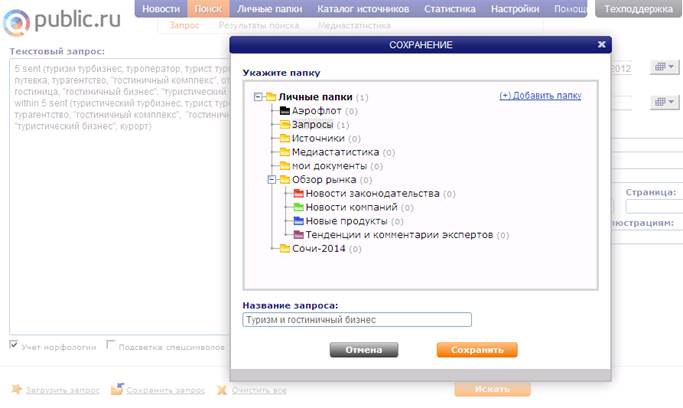Select the Обзор рынка folder label
Screen dimensions: 683x408
click(324, 180)
